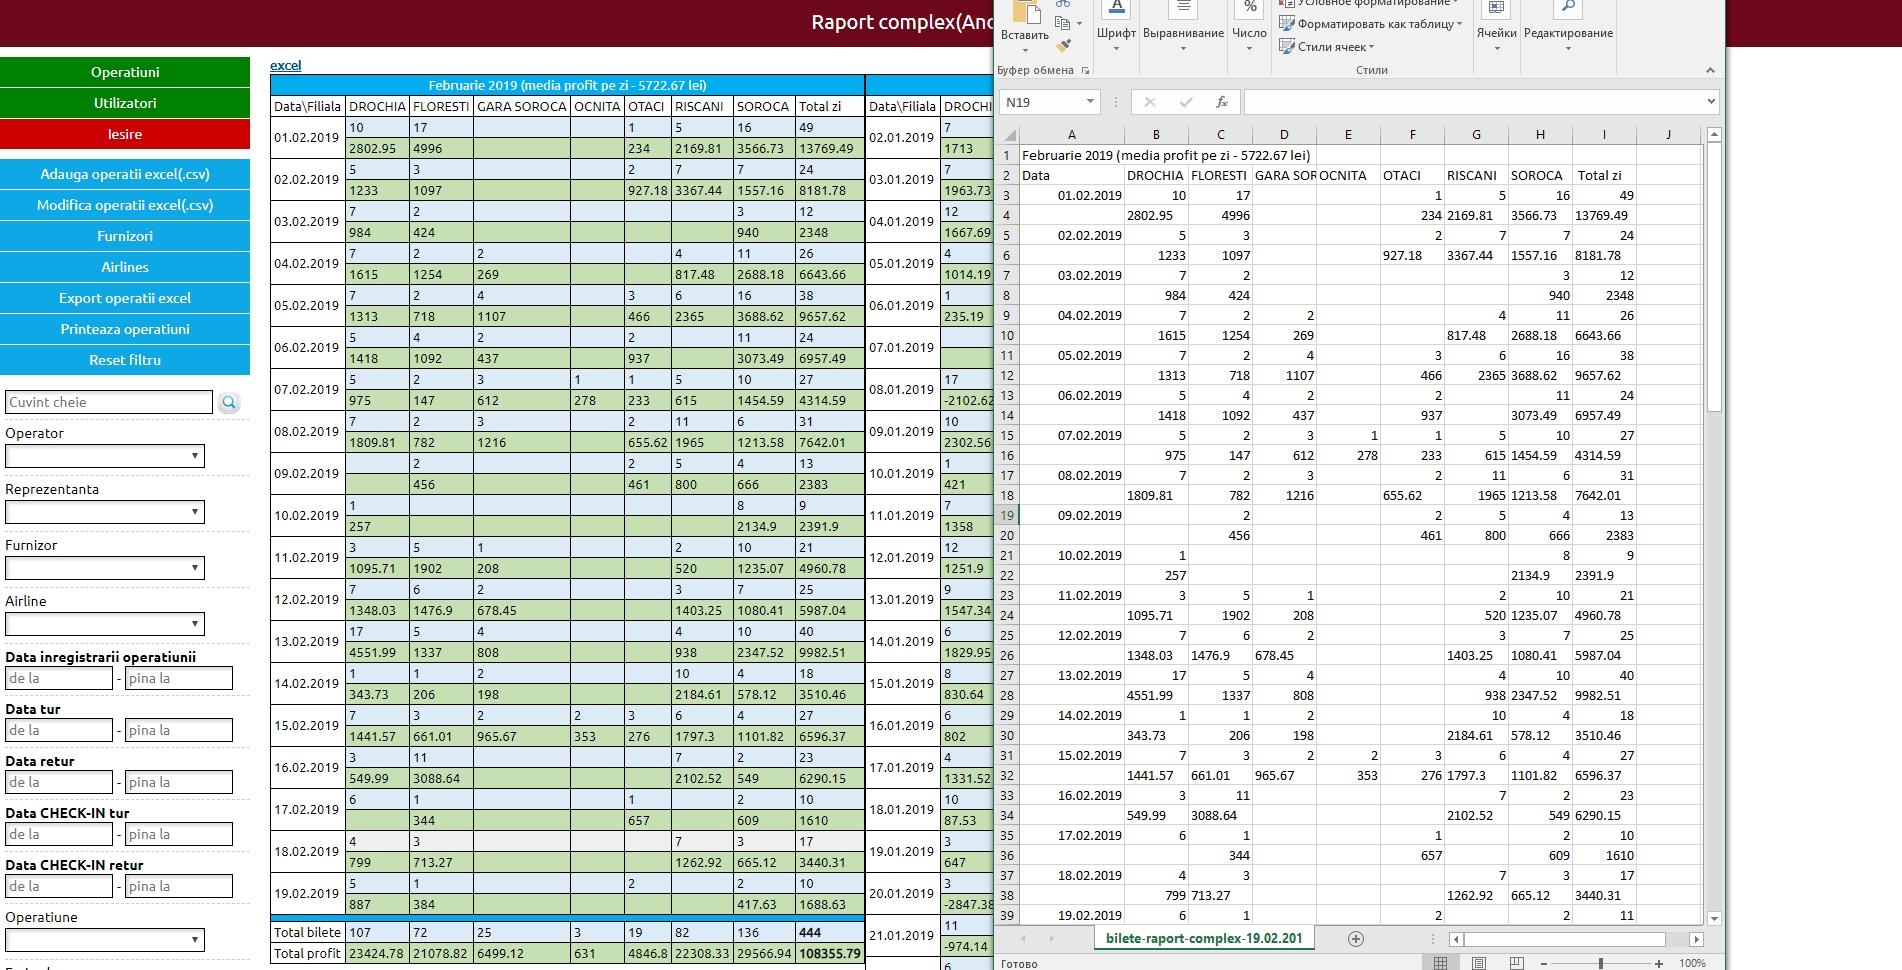The height and width of the screenshot is (970, 1902).
Task: Expand the Name Box dropdown showing N19
Action: coord(1089,102)
